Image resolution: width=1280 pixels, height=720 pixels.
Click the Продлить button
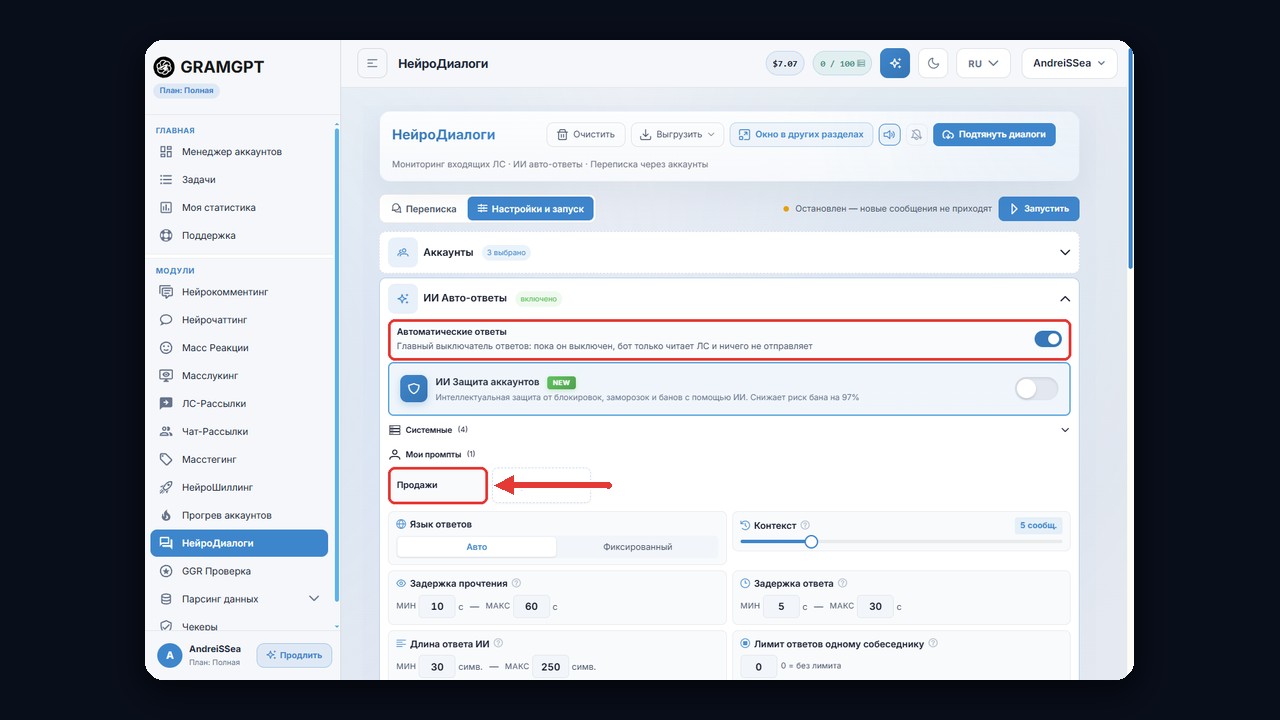pyautogui.click(x=294, y=655)
